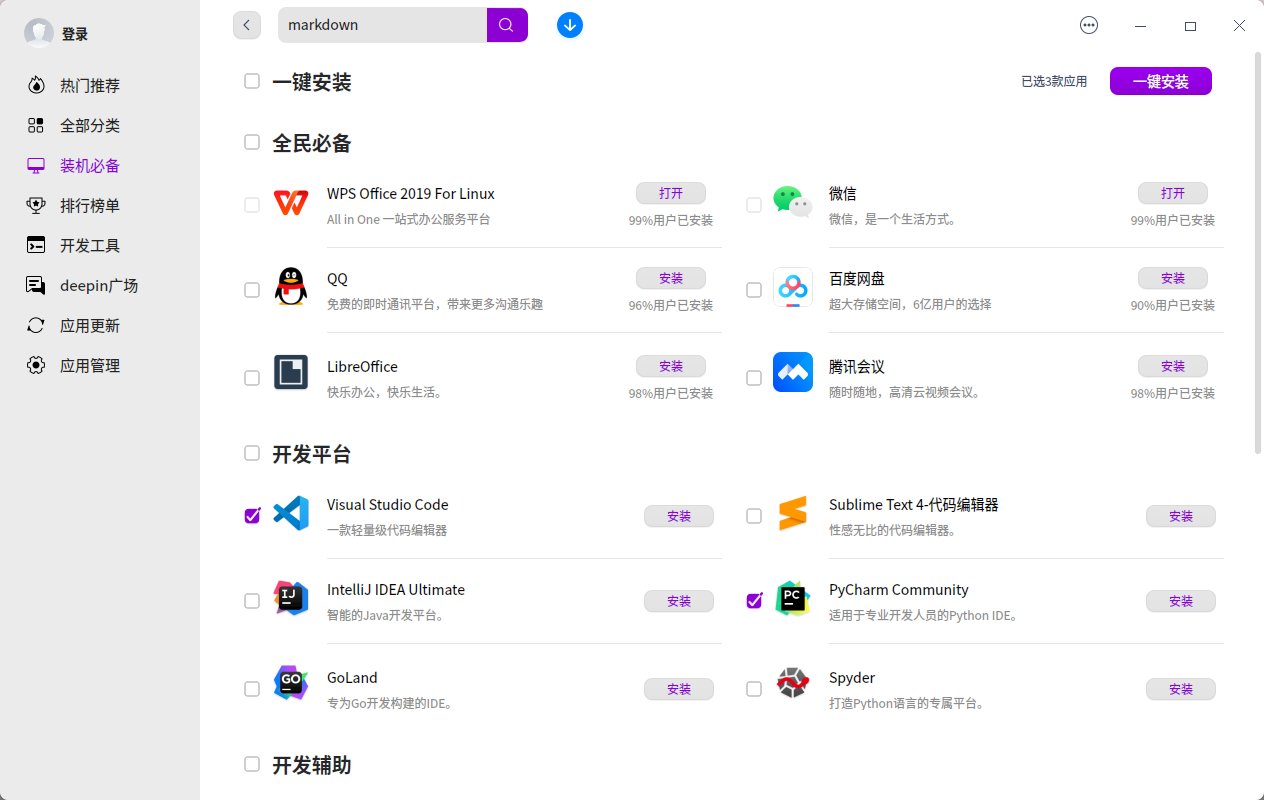Uncheck the Visual Studio Code checkbox
1264x800 pixels.
[x=251, y=514]
